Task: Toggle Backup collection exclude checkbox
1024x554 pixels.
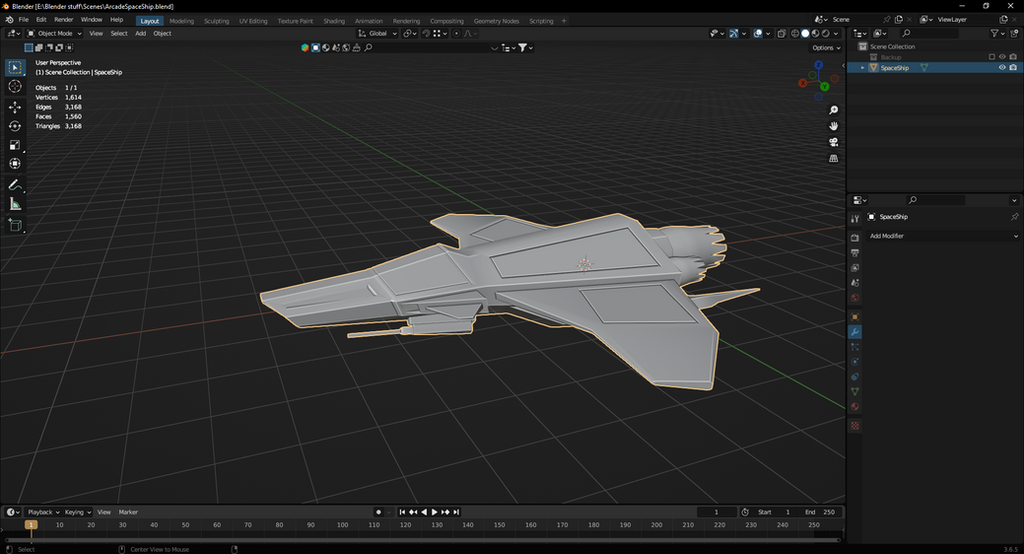Action: 991,57
